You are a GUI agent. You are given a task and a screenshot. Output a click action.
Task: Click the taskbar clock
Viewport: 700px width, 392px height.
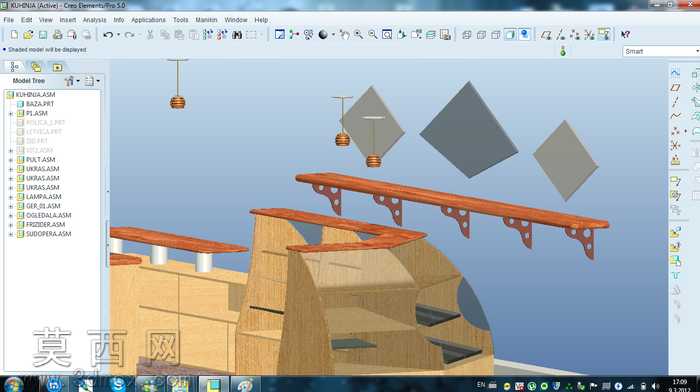(x=679, y=385)
